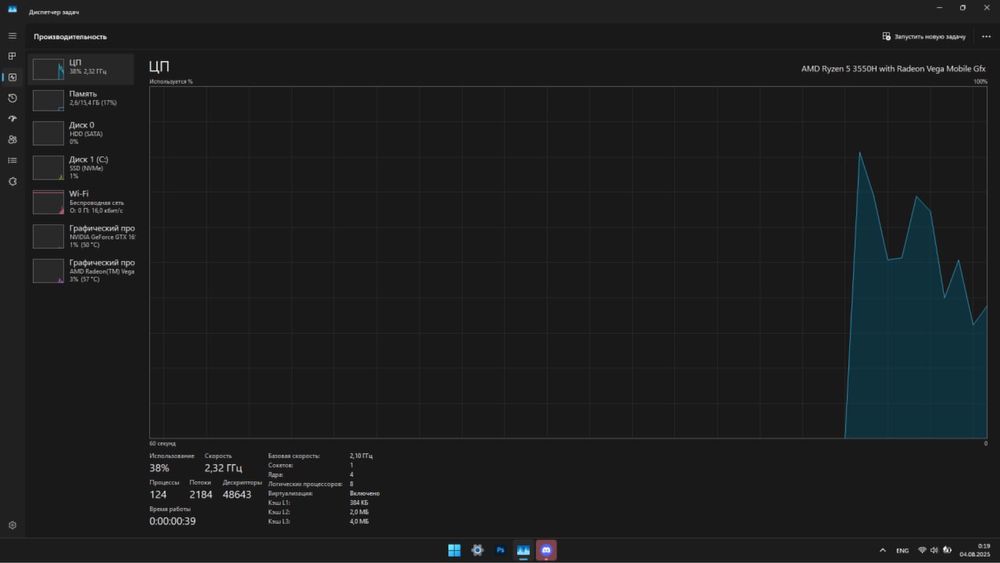The height and width of the screenshot is (563, 1000).
Task: Select the Performance page icon in sidebar
Action: 12,77
